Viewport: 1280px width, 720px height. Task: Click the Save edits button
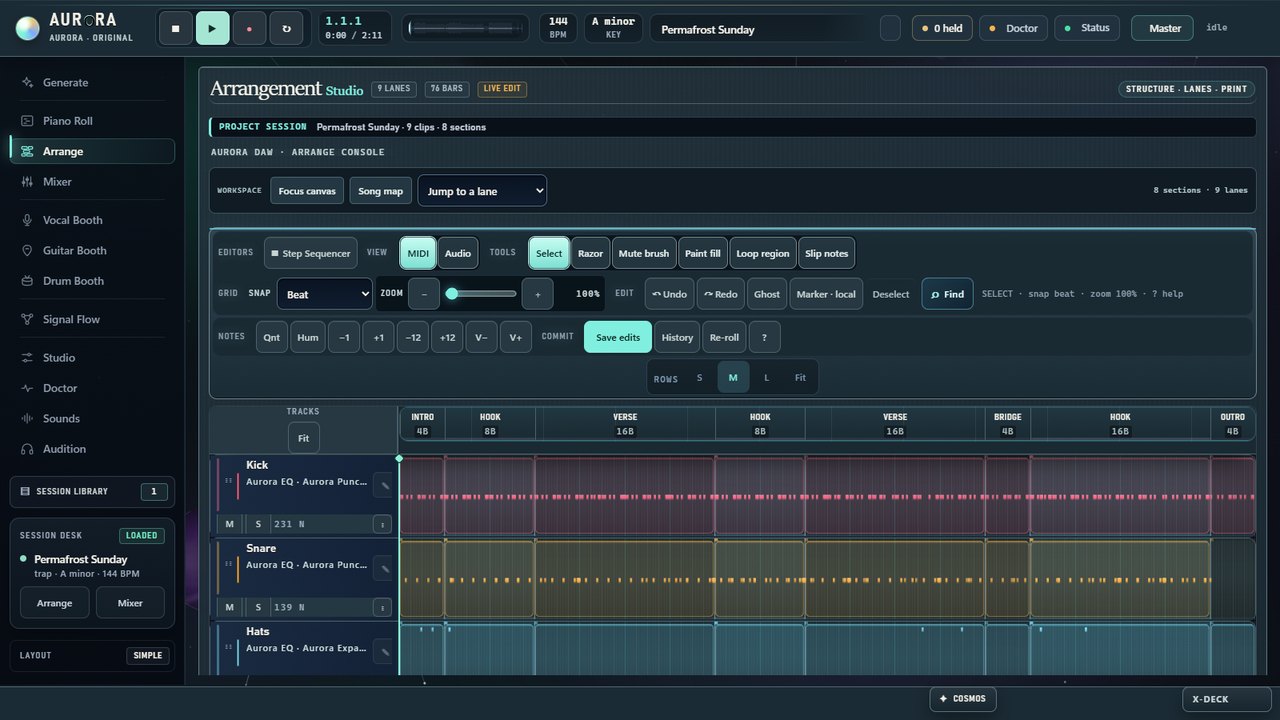click(x=618, y=337)
